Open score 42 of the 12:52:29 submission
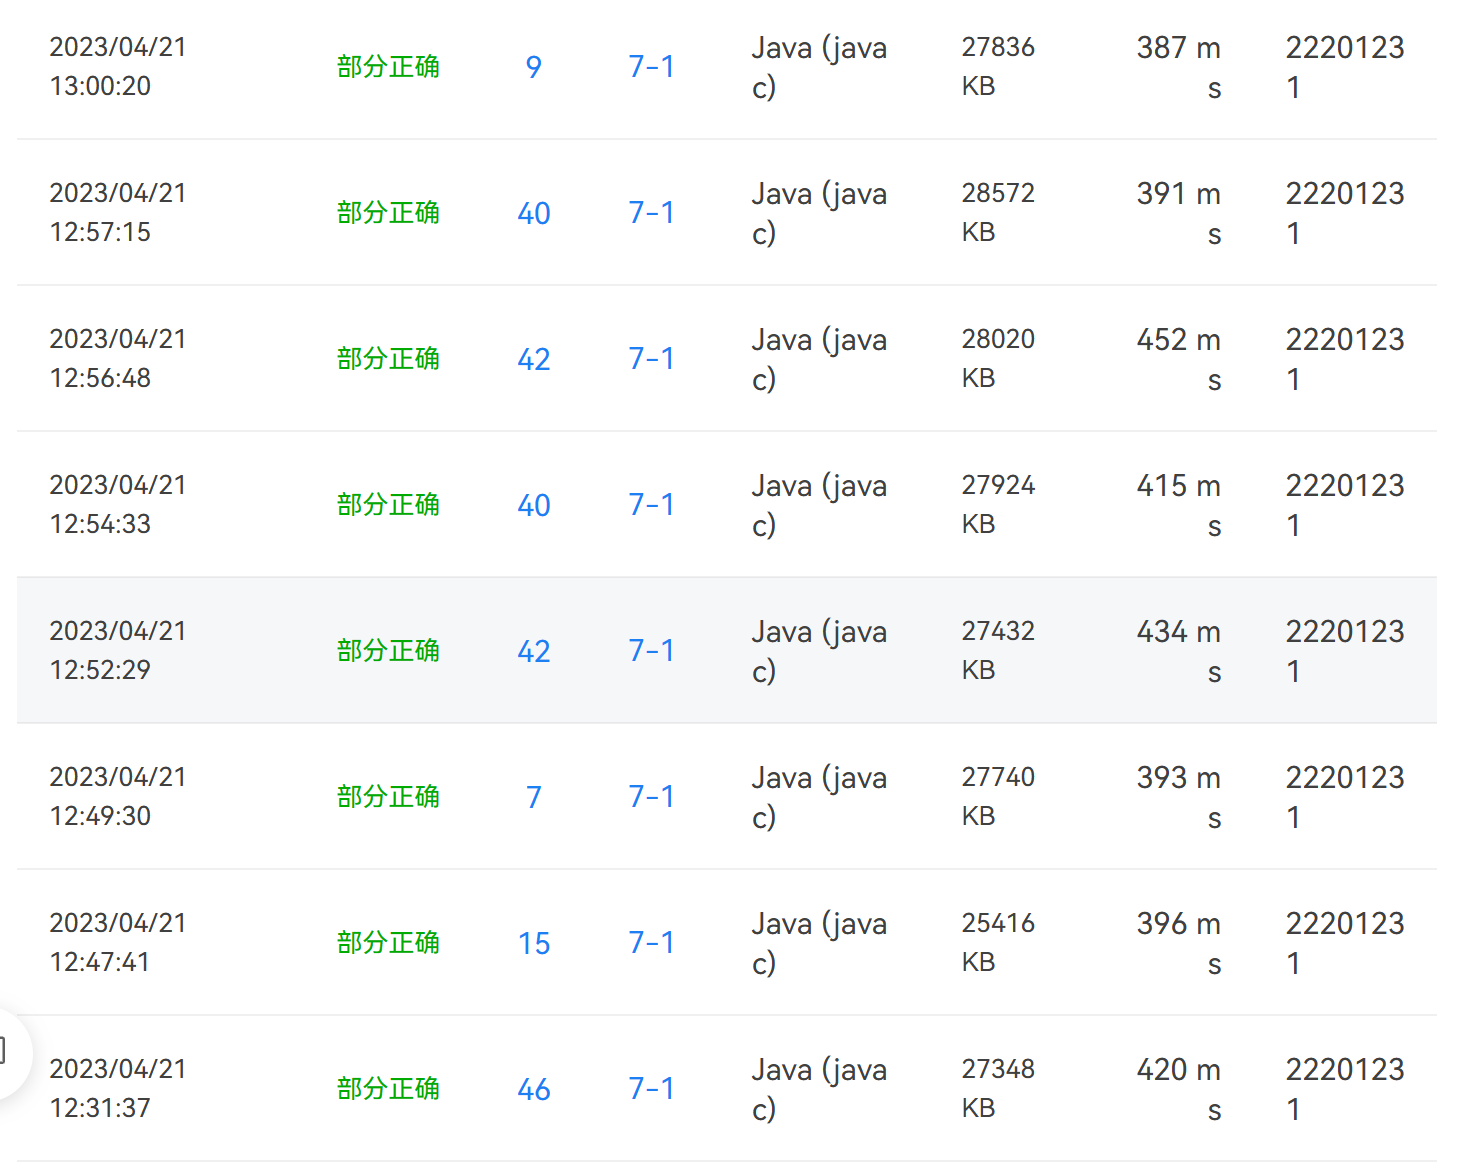Viewport: 1461px width, 1163px height. click(533, 651)
